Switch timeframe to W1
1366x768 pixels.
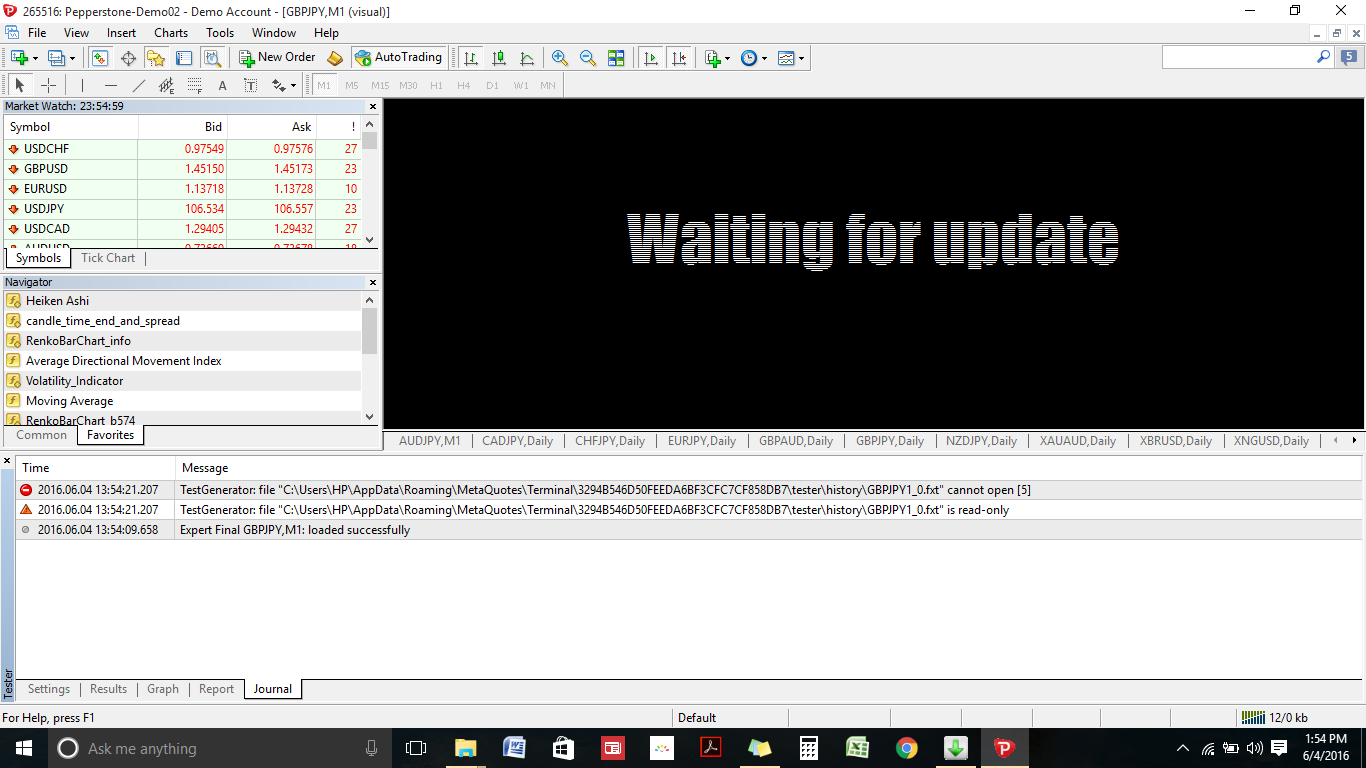pyautogui.click(x=521, y=85)
